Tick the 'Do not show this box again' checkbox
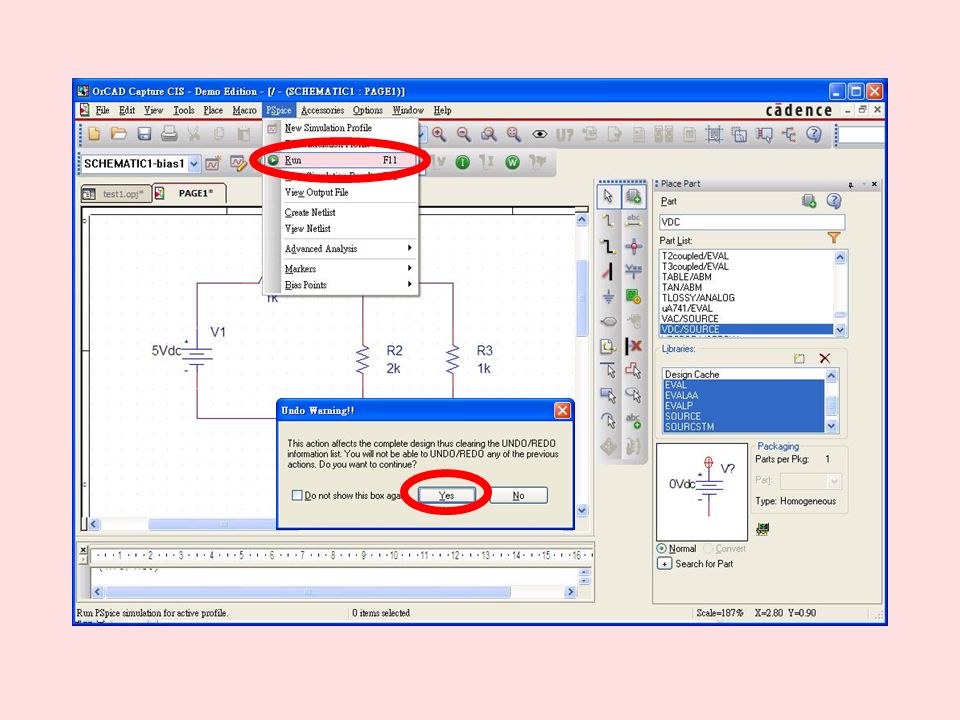960x720 pixels. [297, 495]
